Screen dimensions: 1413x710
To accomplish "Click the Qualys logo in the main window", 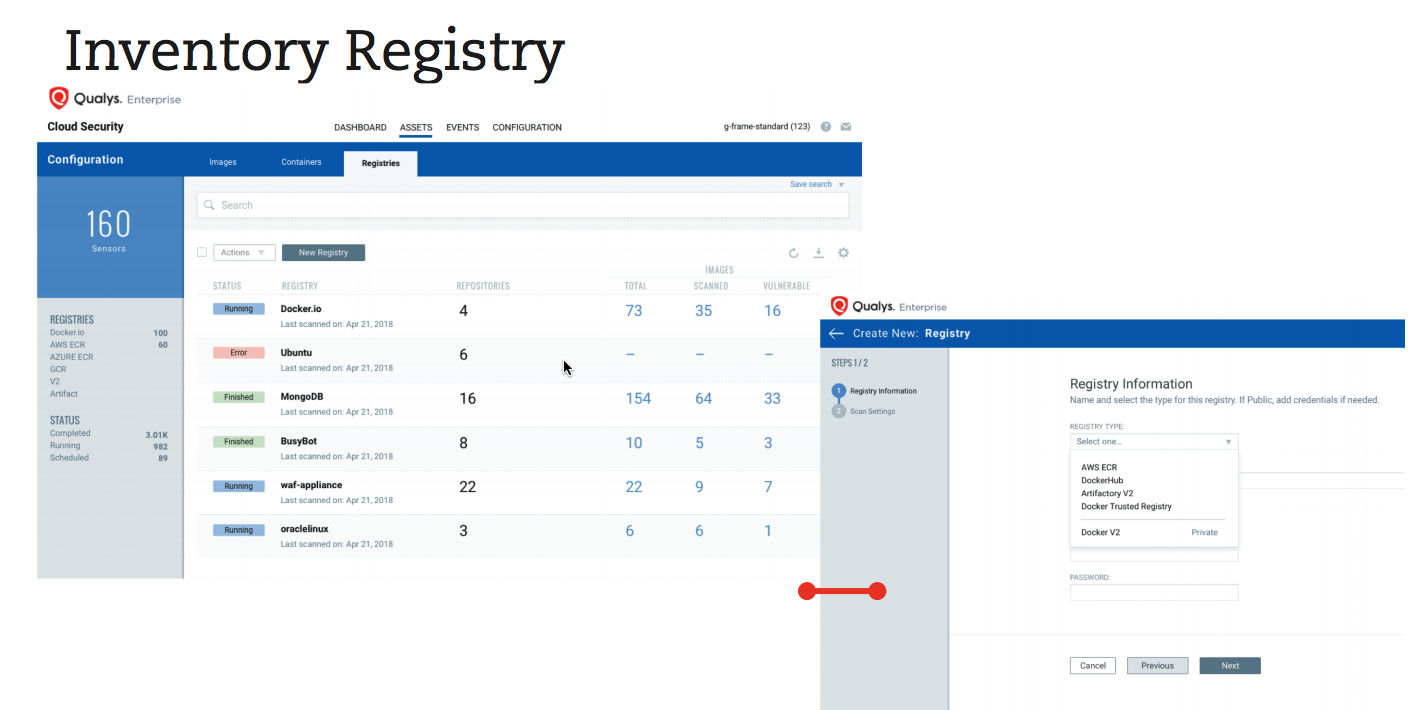I will (58, 98).
